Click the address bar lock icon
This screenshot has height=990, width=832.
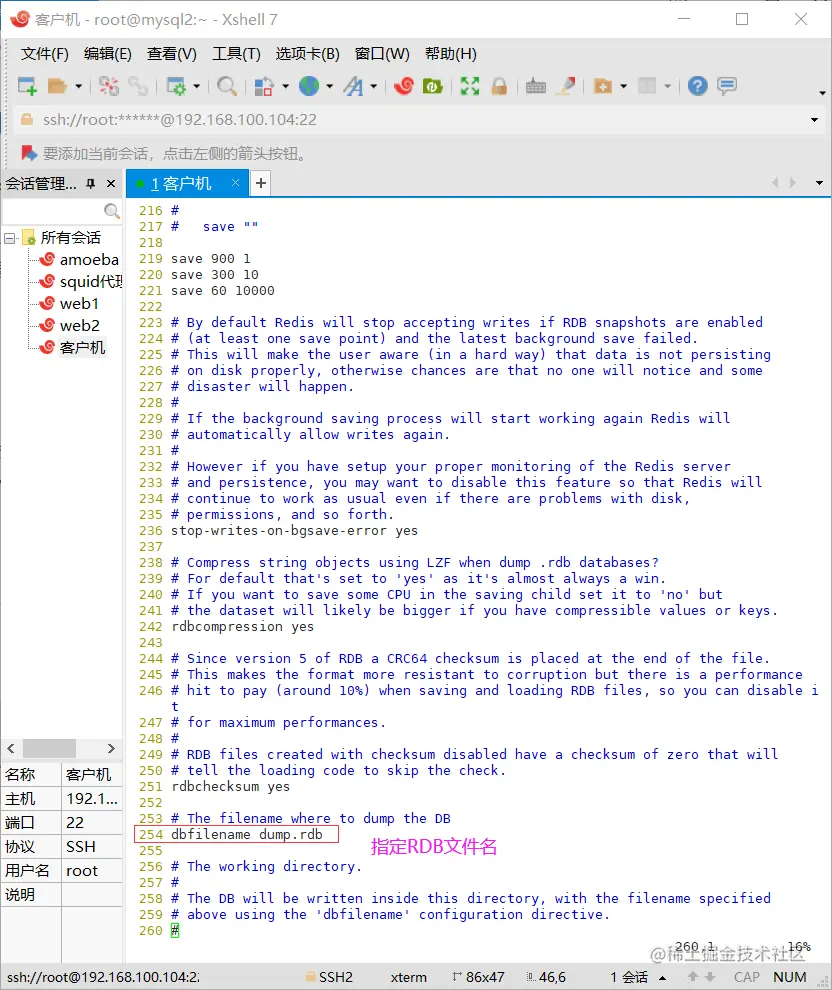(x=27, y=119)
